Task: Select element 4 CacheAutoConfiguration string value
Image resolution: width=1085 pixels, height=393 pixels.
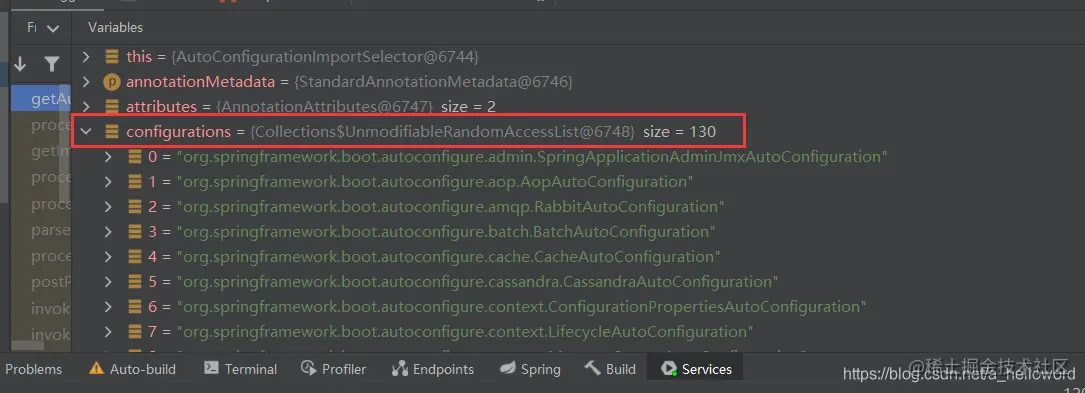Action: (x=448, y=257)
